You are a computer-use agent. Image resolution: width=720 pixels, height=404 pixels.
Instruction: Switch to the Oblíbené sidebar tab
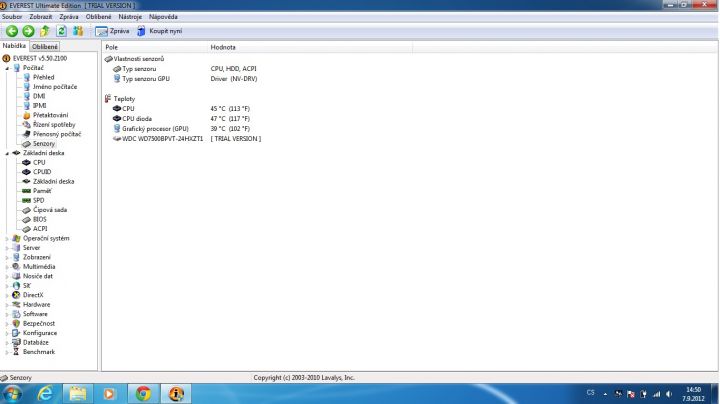pos(45,46)
